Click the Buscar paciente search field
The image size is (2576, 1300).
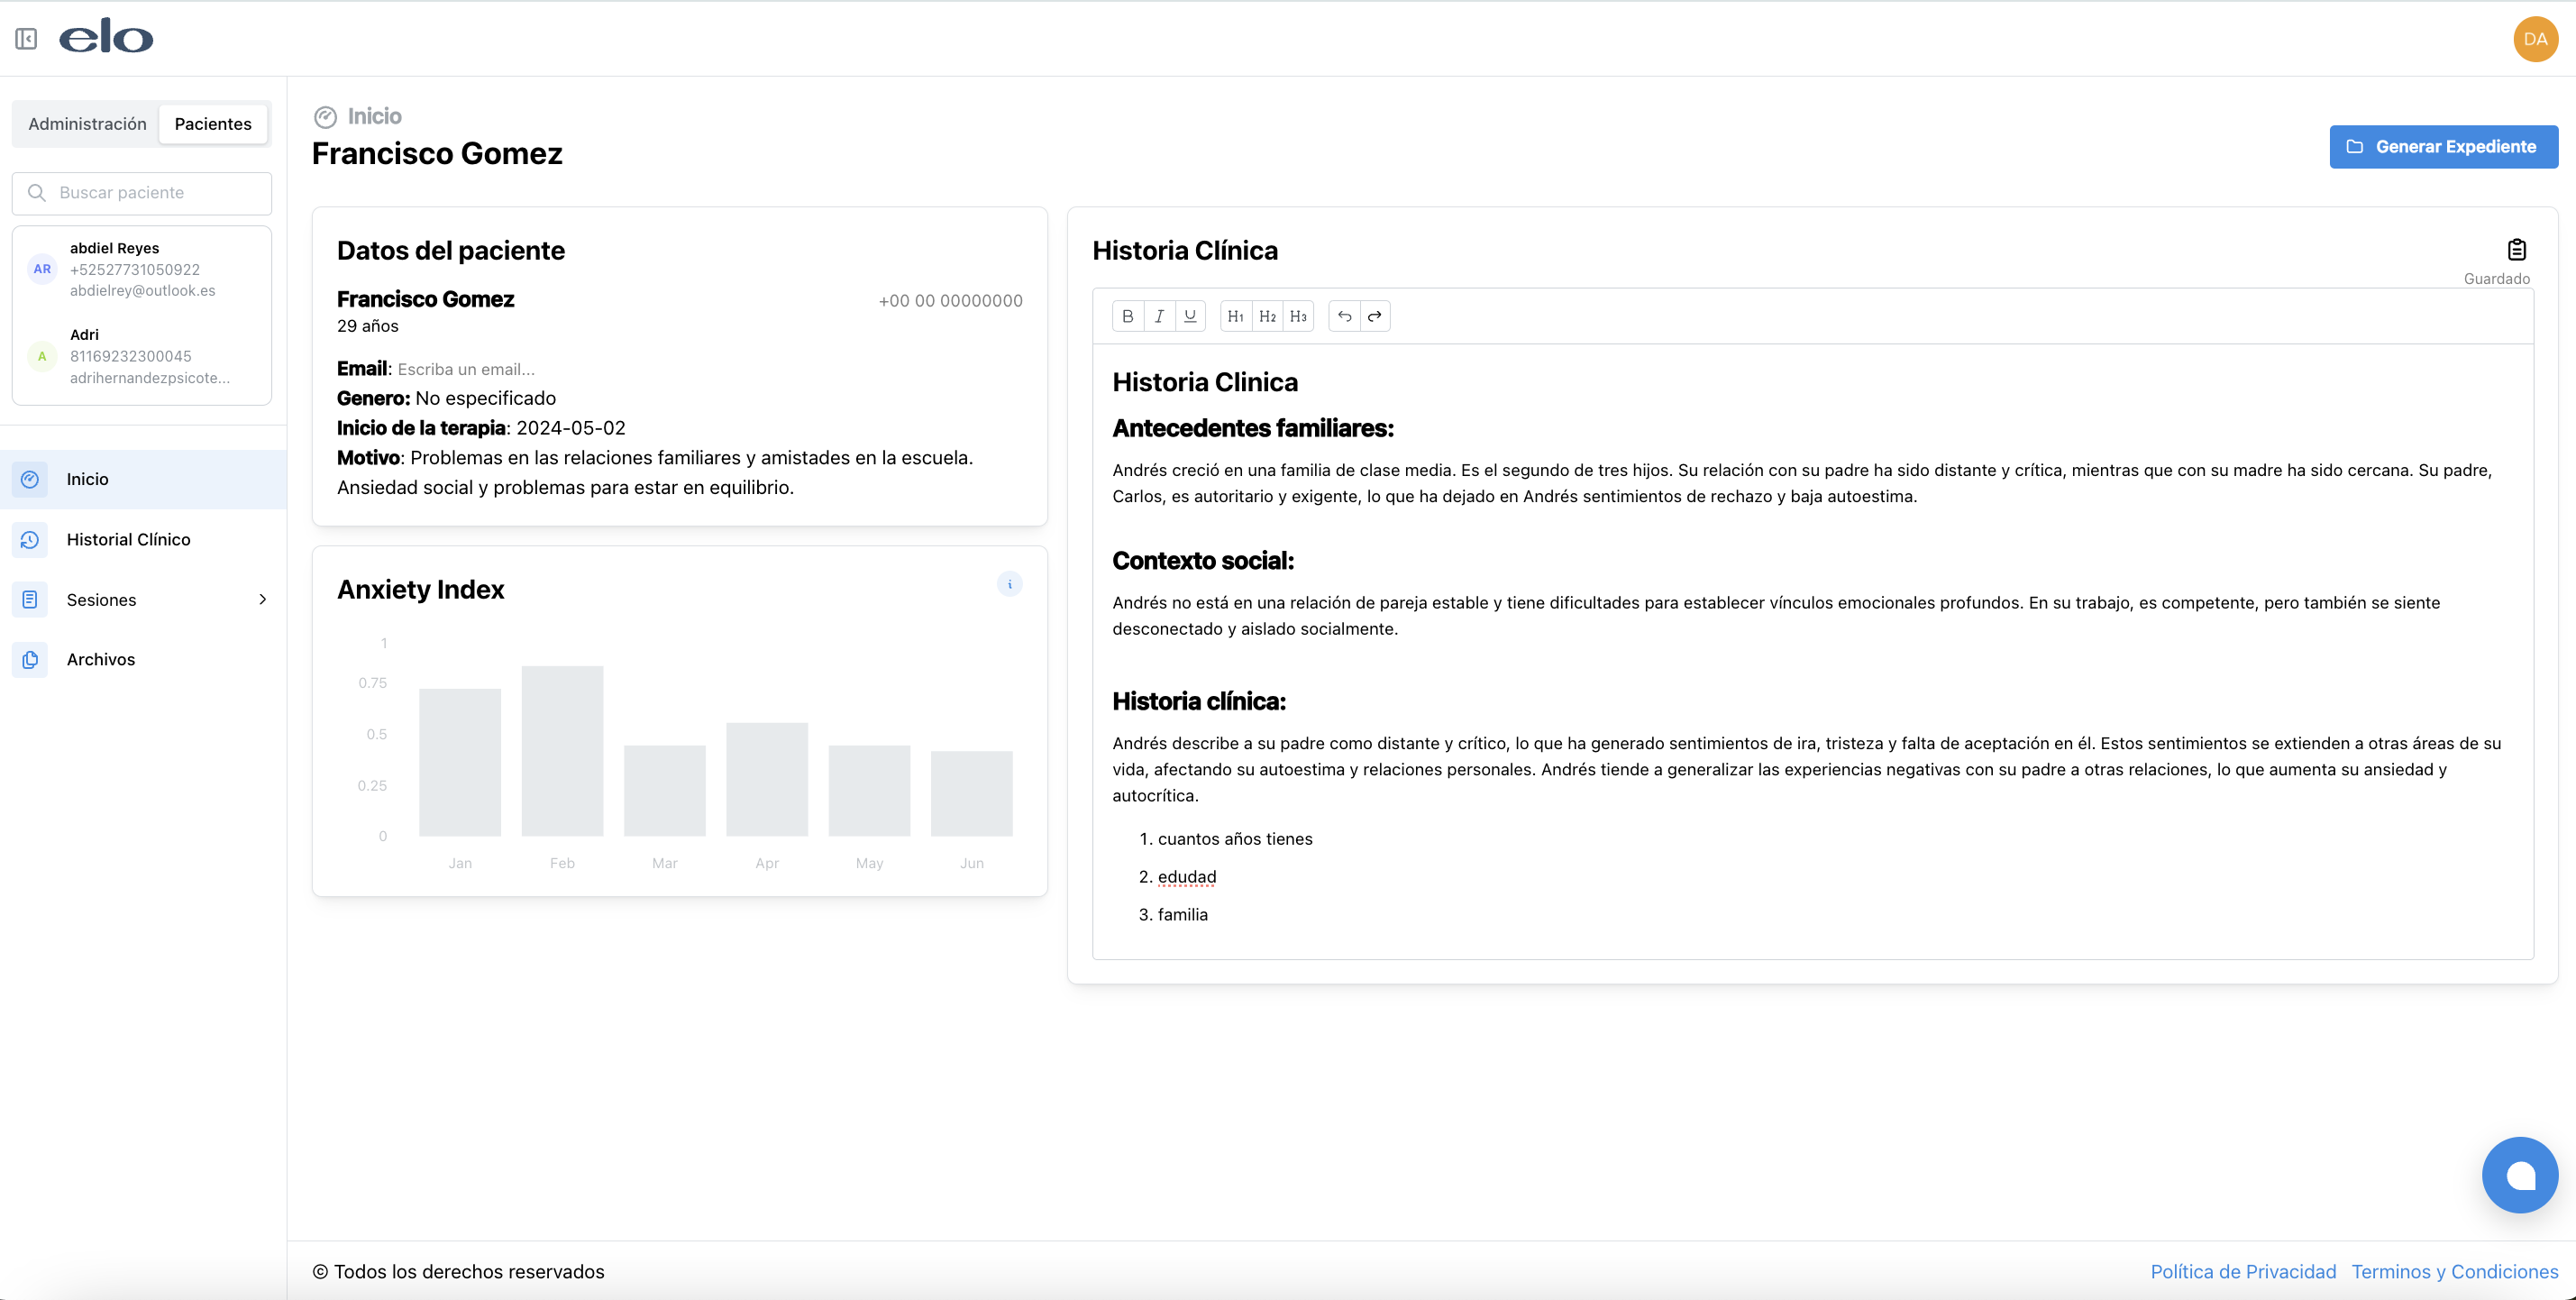pyautogui.click(x=142, y=193)
